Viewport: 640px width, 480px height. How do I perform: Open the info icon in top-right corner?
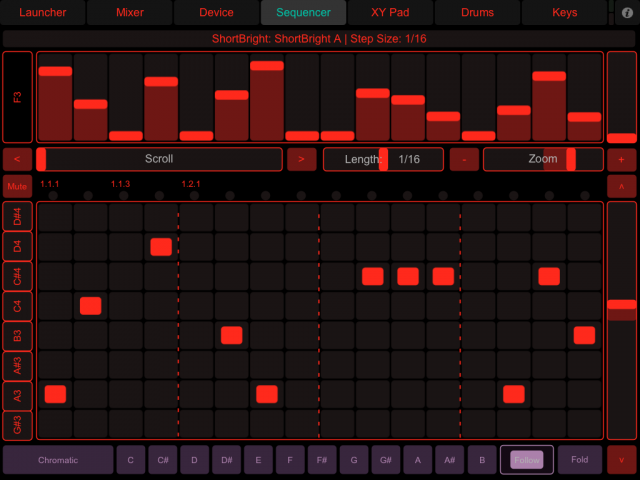(626, 13)
